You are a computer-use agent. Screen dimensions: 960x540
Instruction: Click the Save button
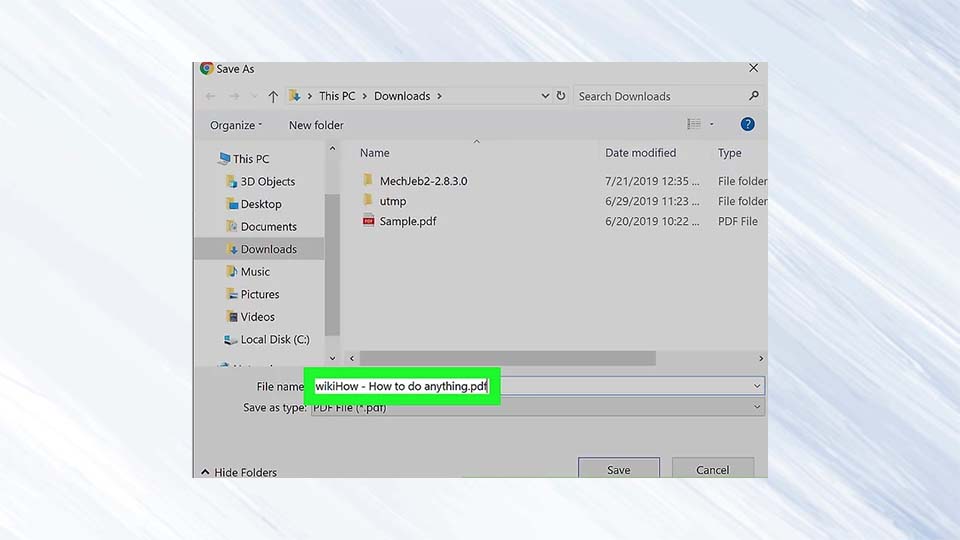(x=618, y=469)
